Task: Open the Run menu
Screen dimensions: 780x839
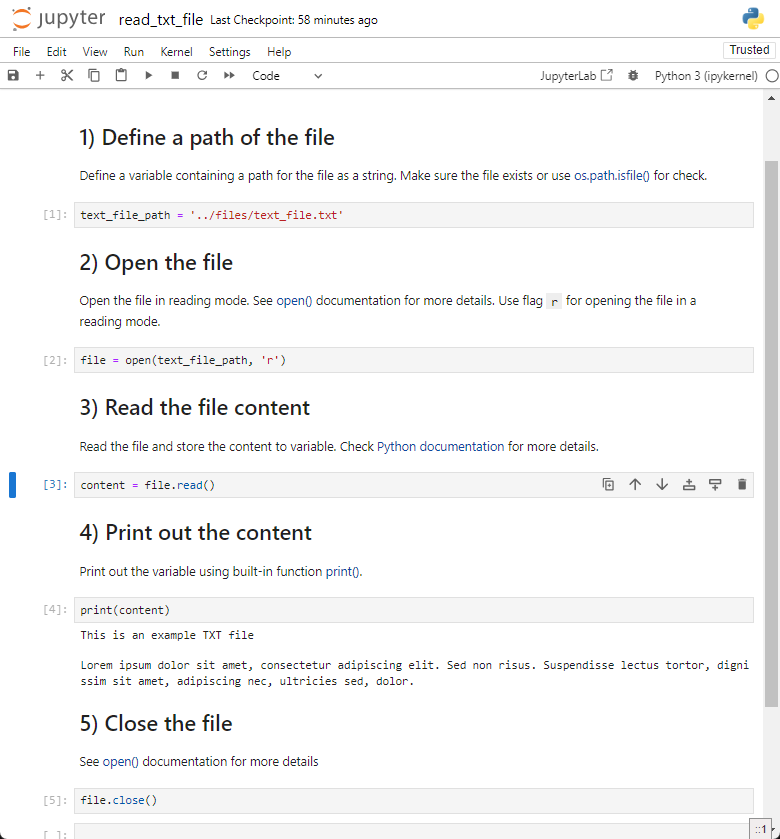Action: [134, 52]
